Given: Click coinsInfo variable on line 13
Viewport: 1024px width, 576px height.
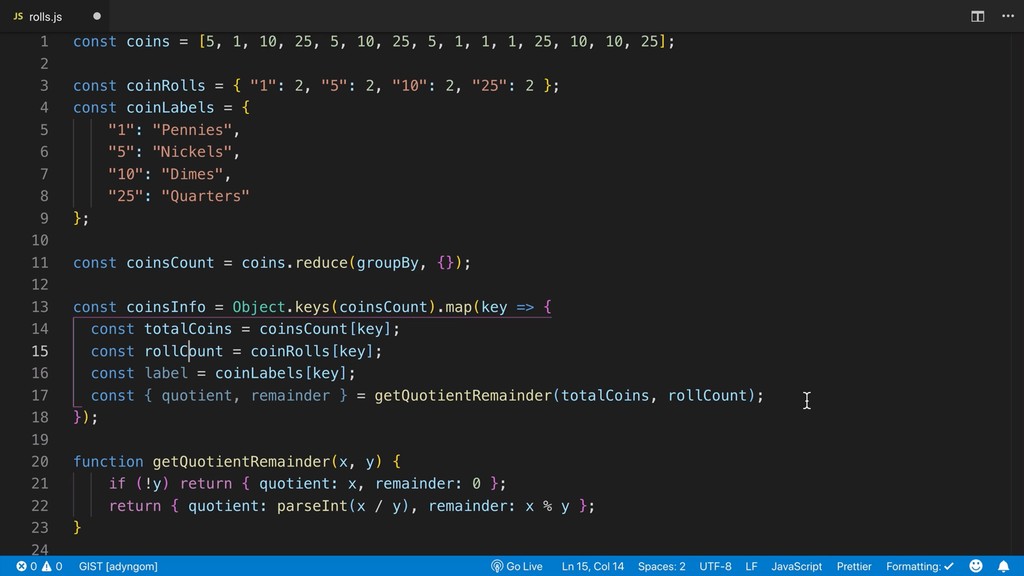Looking at the screenshot, I should [166, 307].
